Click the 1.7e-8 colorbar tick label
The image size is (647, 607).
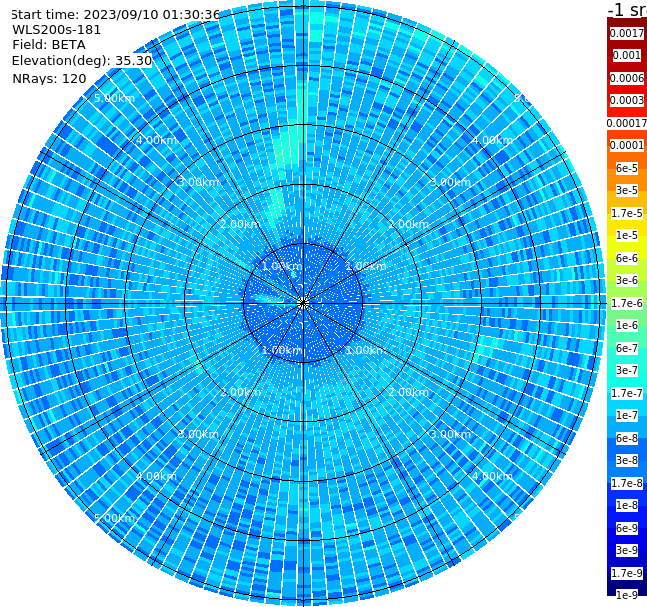coord(627,483)
